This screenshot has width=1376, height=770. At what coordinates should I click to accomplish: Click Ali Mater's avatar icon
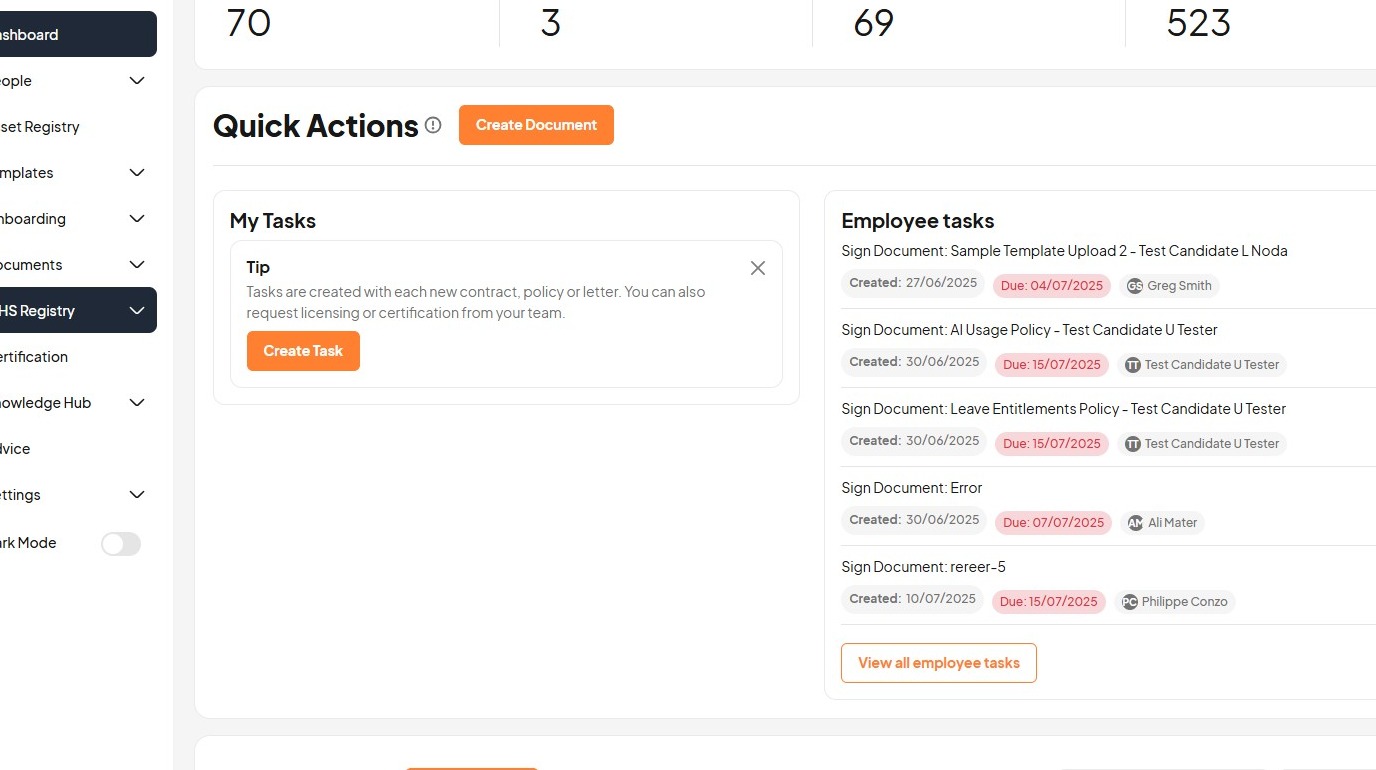tap(1135, 523)
